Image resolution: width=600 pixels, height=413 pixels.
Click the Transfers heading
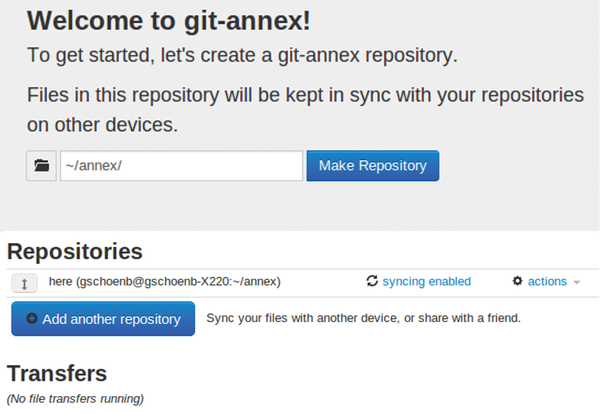[57, 373]
